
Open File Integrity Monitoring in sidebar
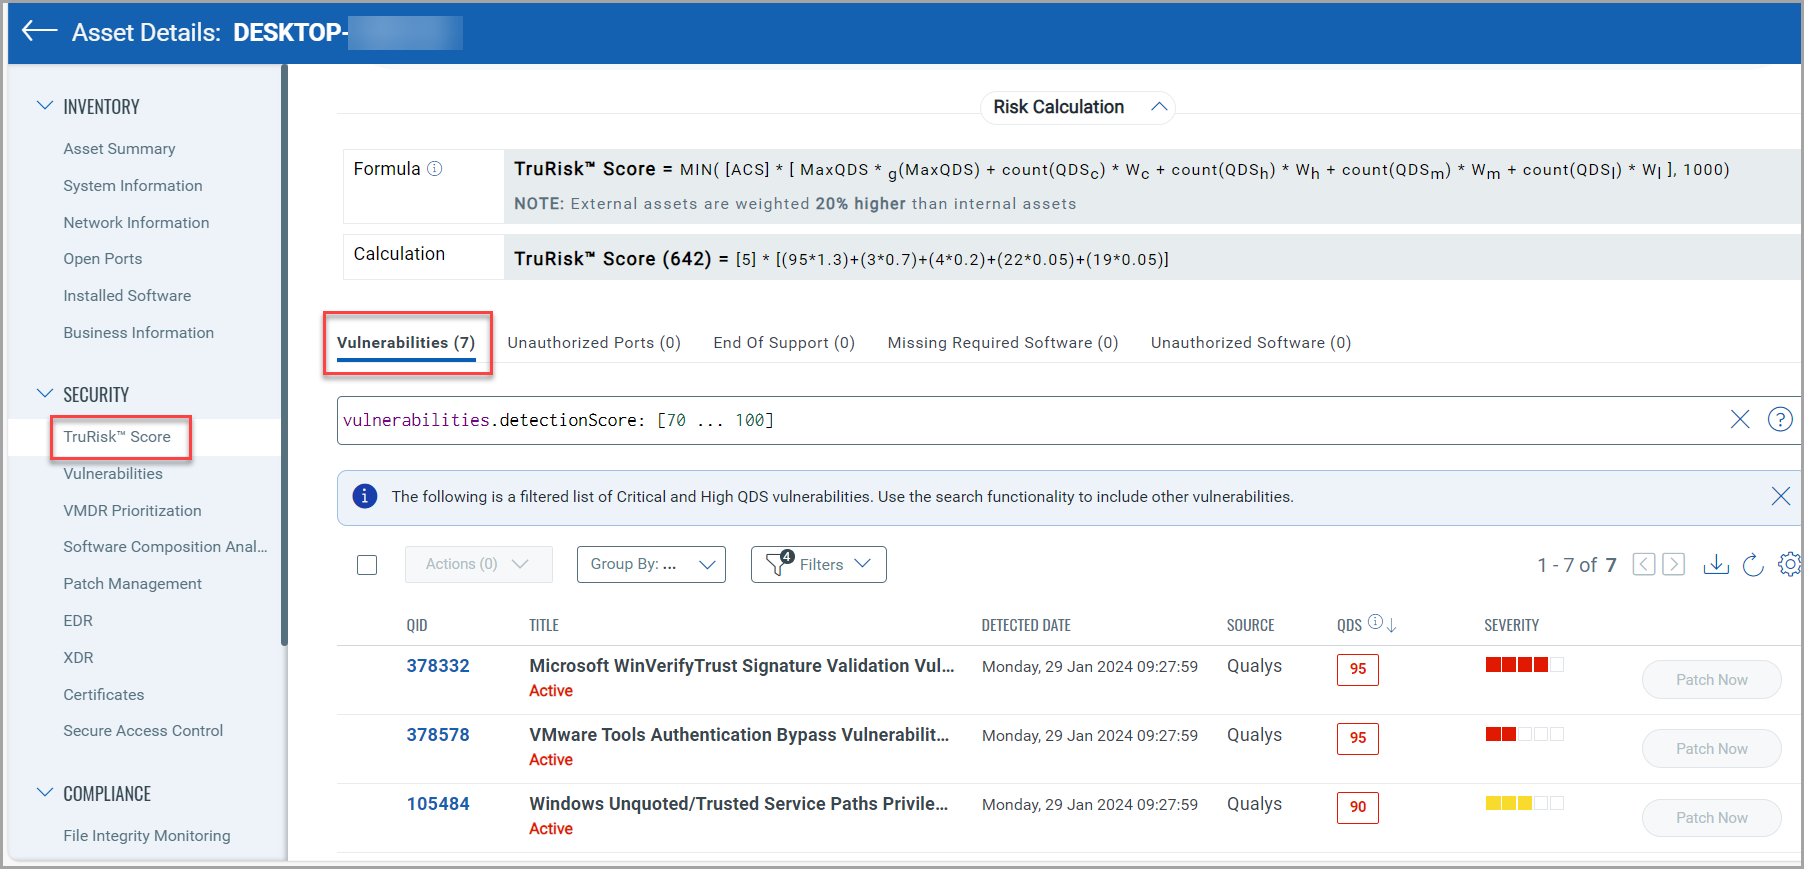pyautogui.click(x=147, y=835)
